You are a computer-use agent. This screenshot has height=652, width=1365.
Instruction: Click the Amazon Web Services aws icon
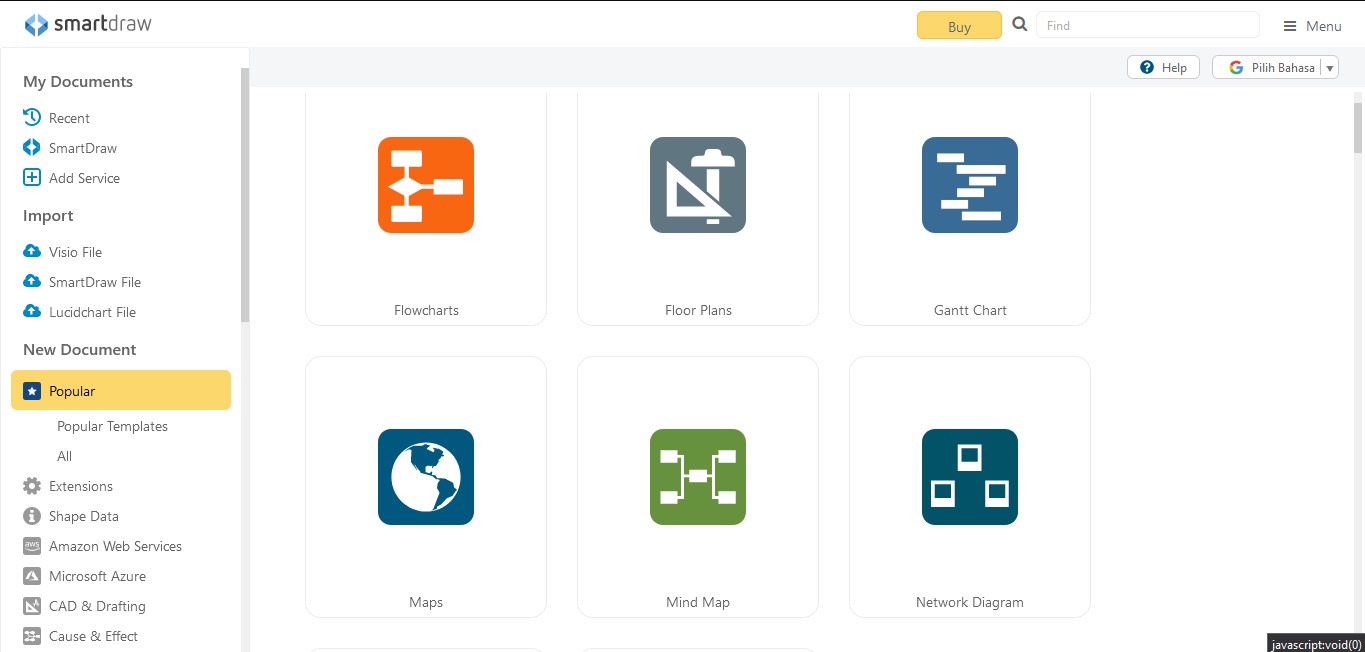pos(32,546)
